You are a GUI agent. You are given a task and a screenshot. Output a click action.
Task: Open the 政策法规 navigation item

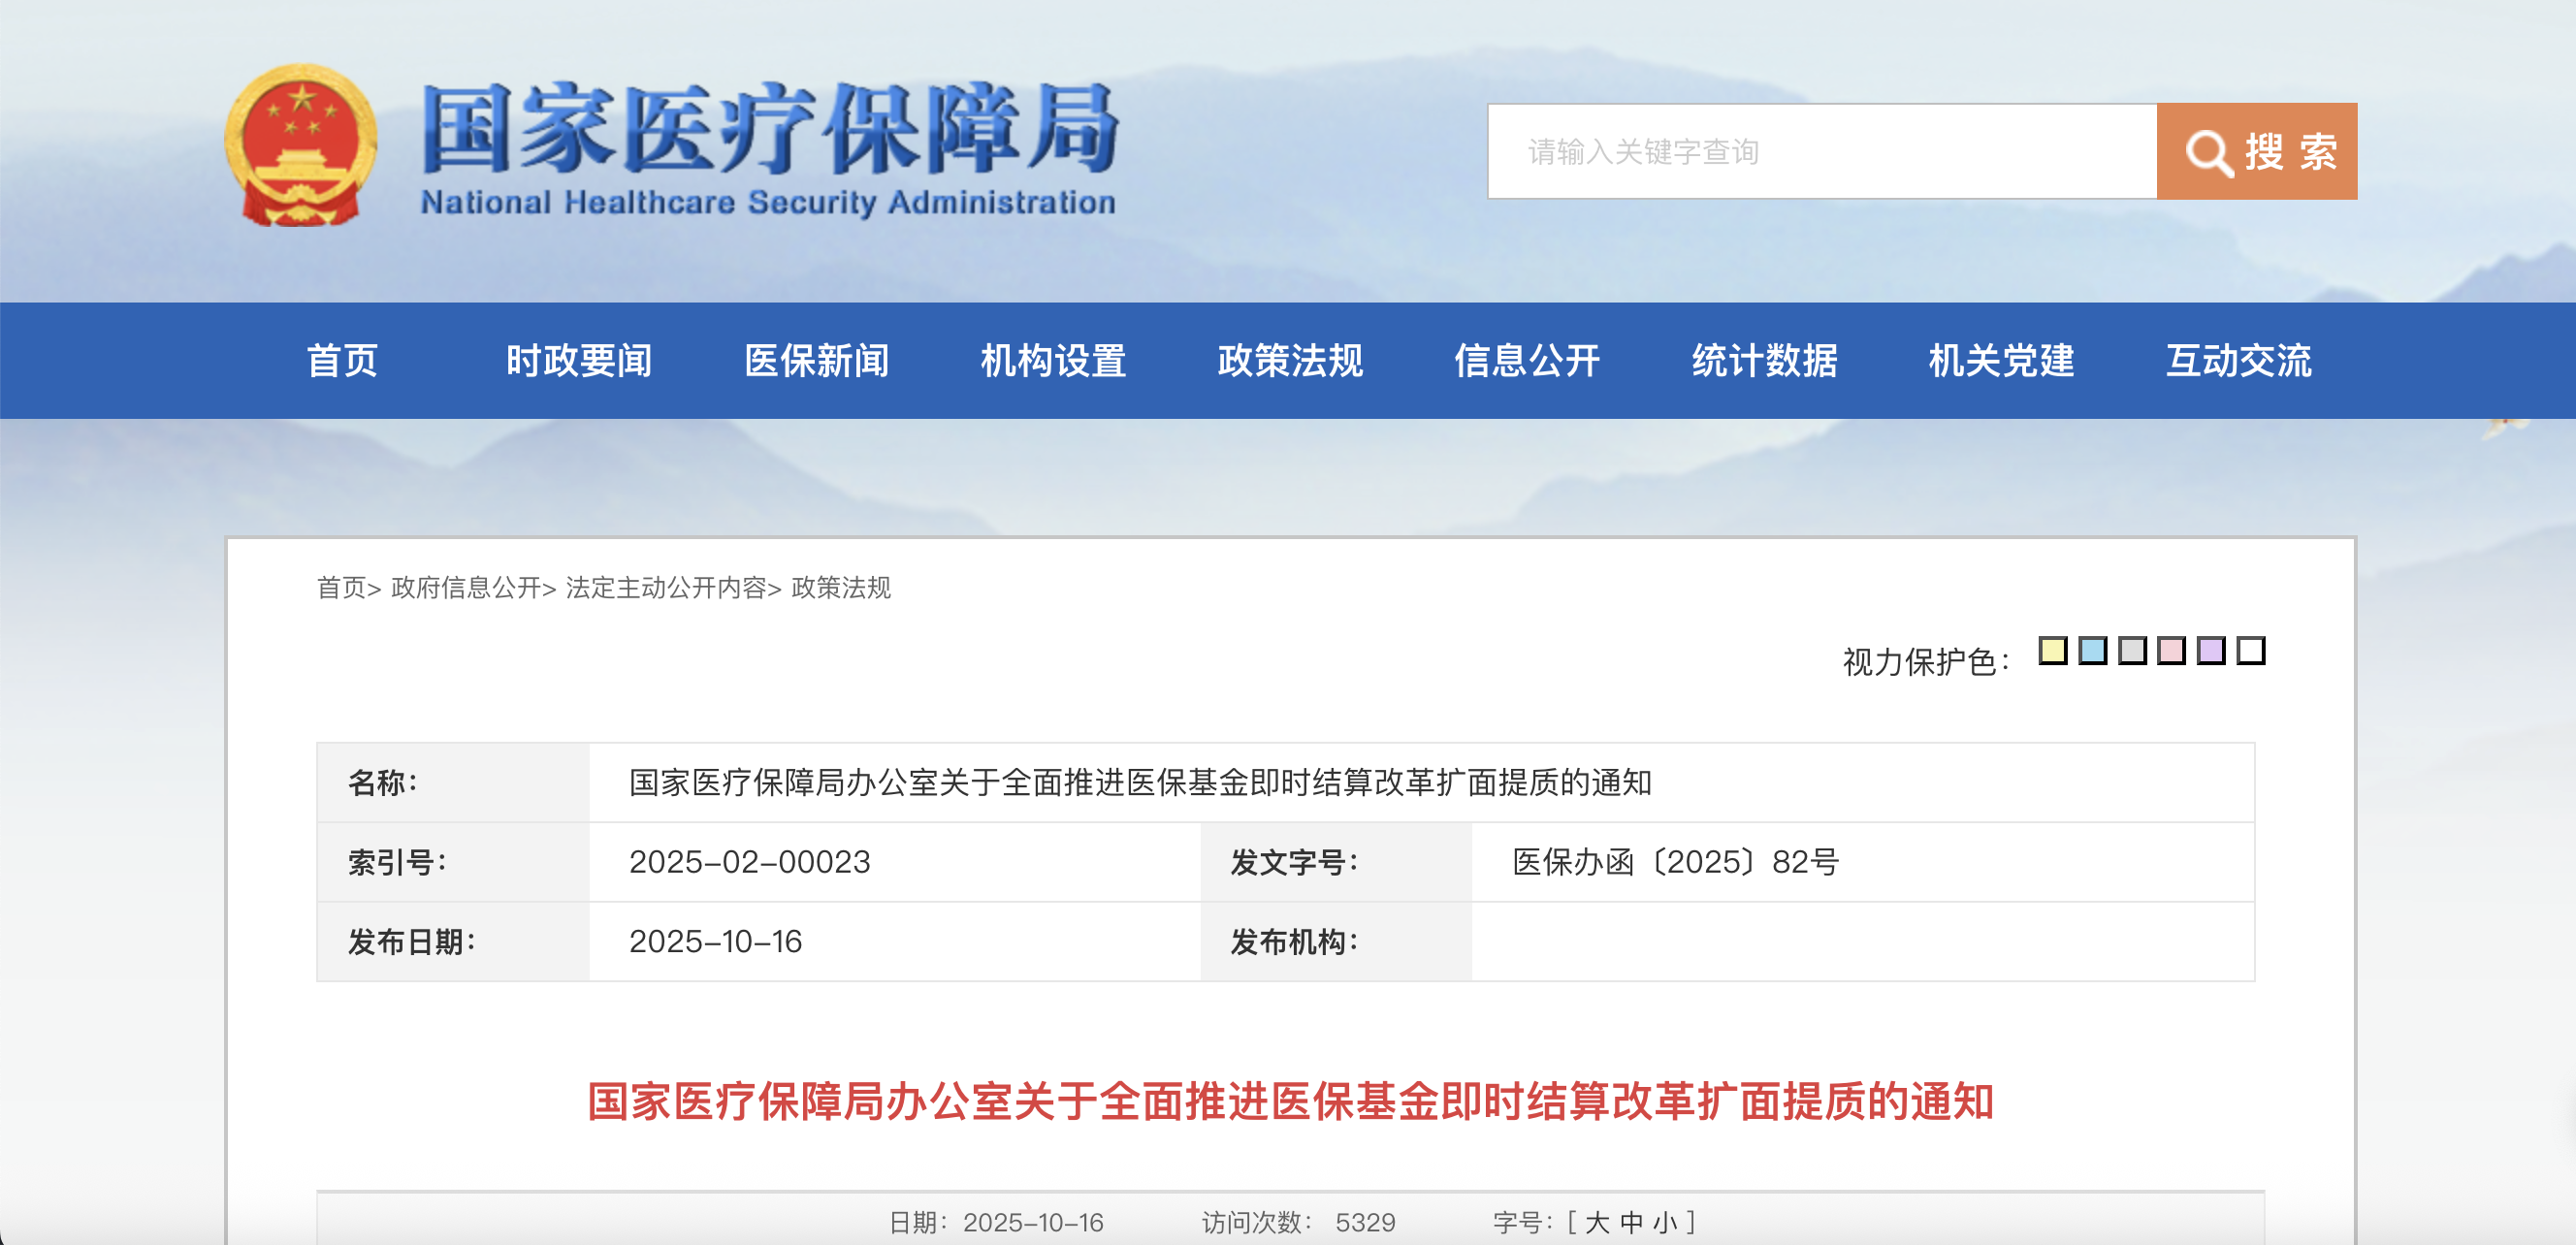[1290, 361]
